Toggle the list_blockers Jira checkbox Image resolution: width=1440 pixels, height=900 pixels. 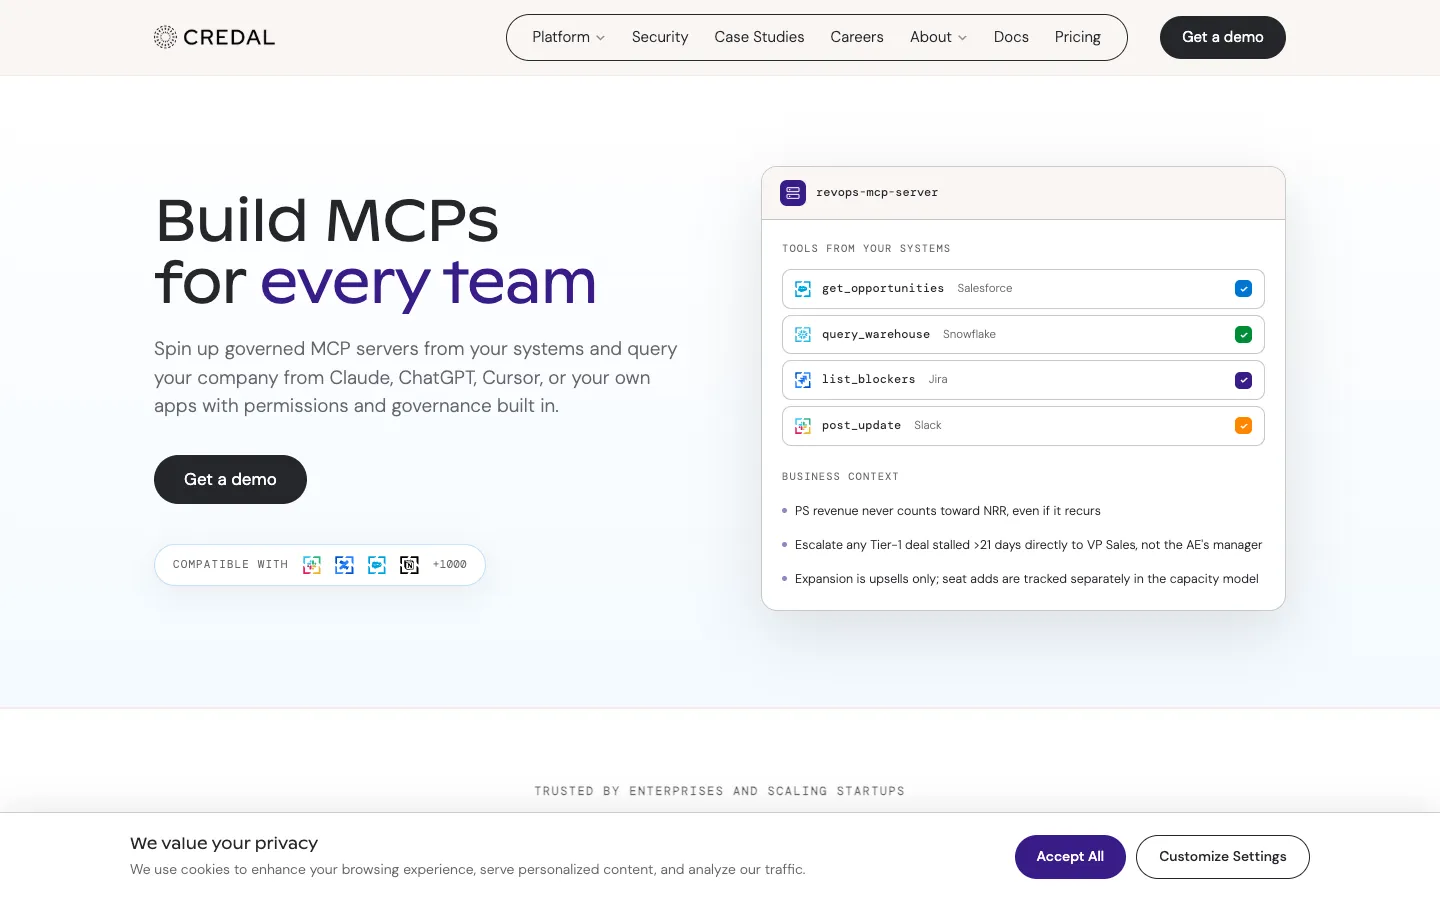pyautogui.click(x=1243, y=380)
